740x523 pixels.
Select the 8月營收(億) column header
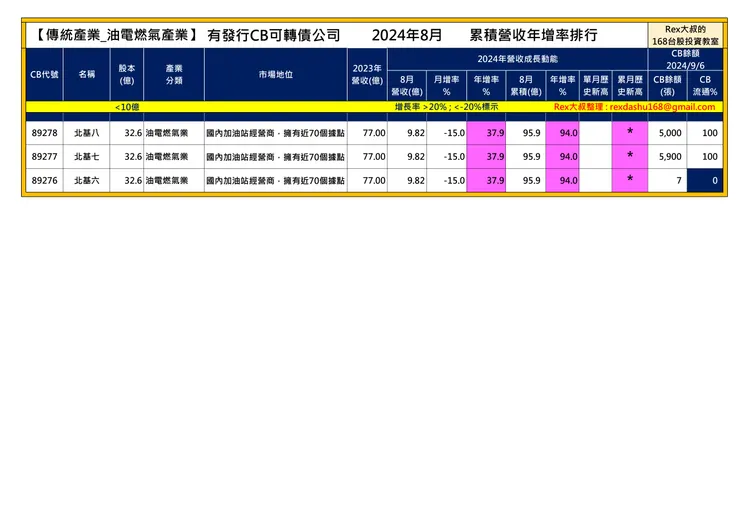(407, 85)
